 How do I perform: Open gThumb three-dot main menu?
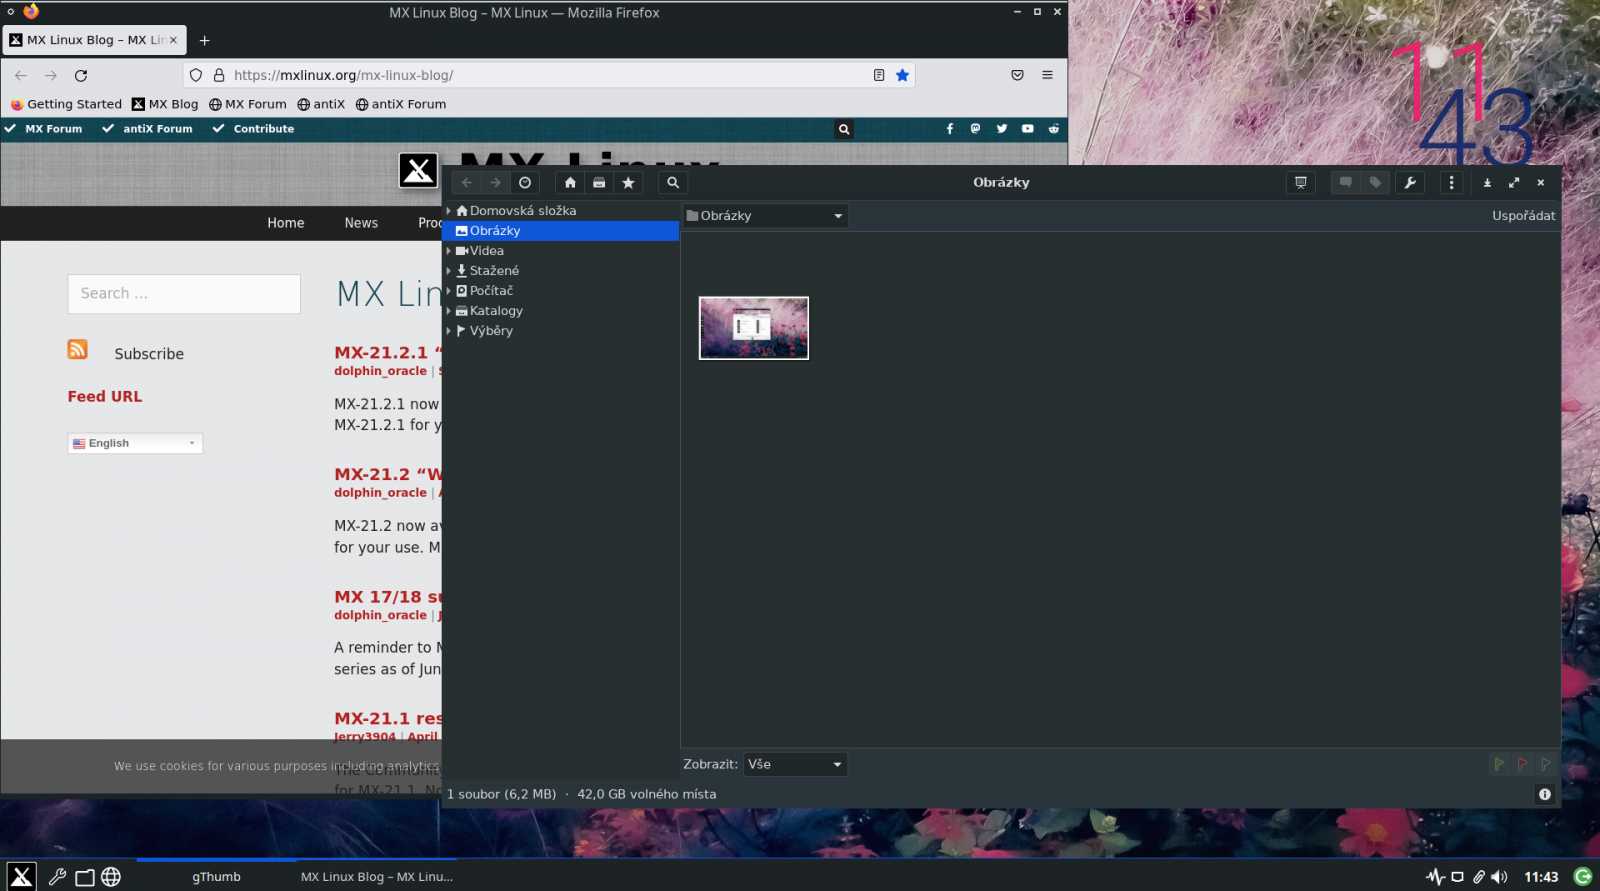click(x=1452, y=183)
